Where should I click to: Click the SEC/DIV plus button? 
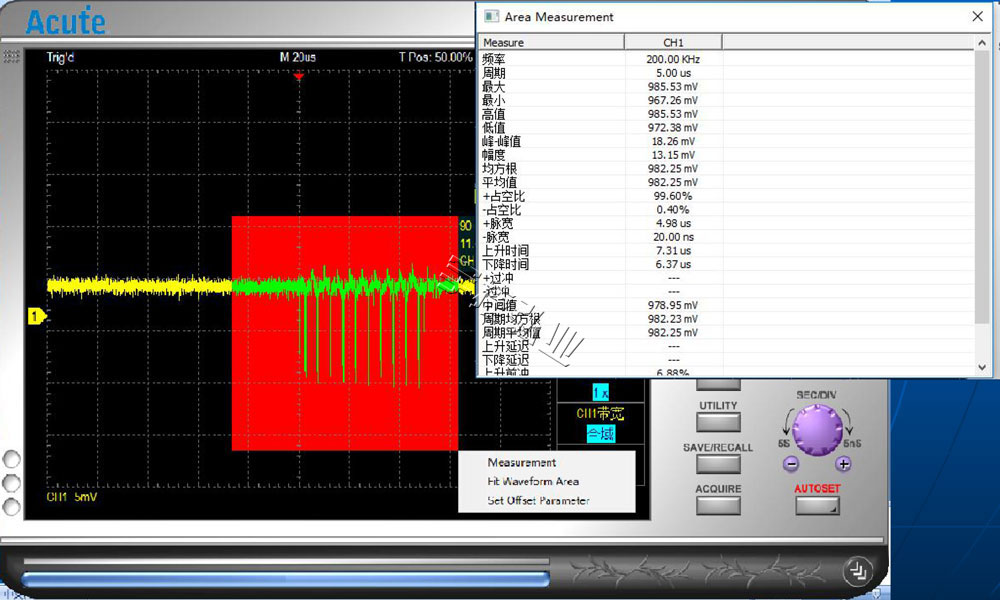tap(843, 464)
